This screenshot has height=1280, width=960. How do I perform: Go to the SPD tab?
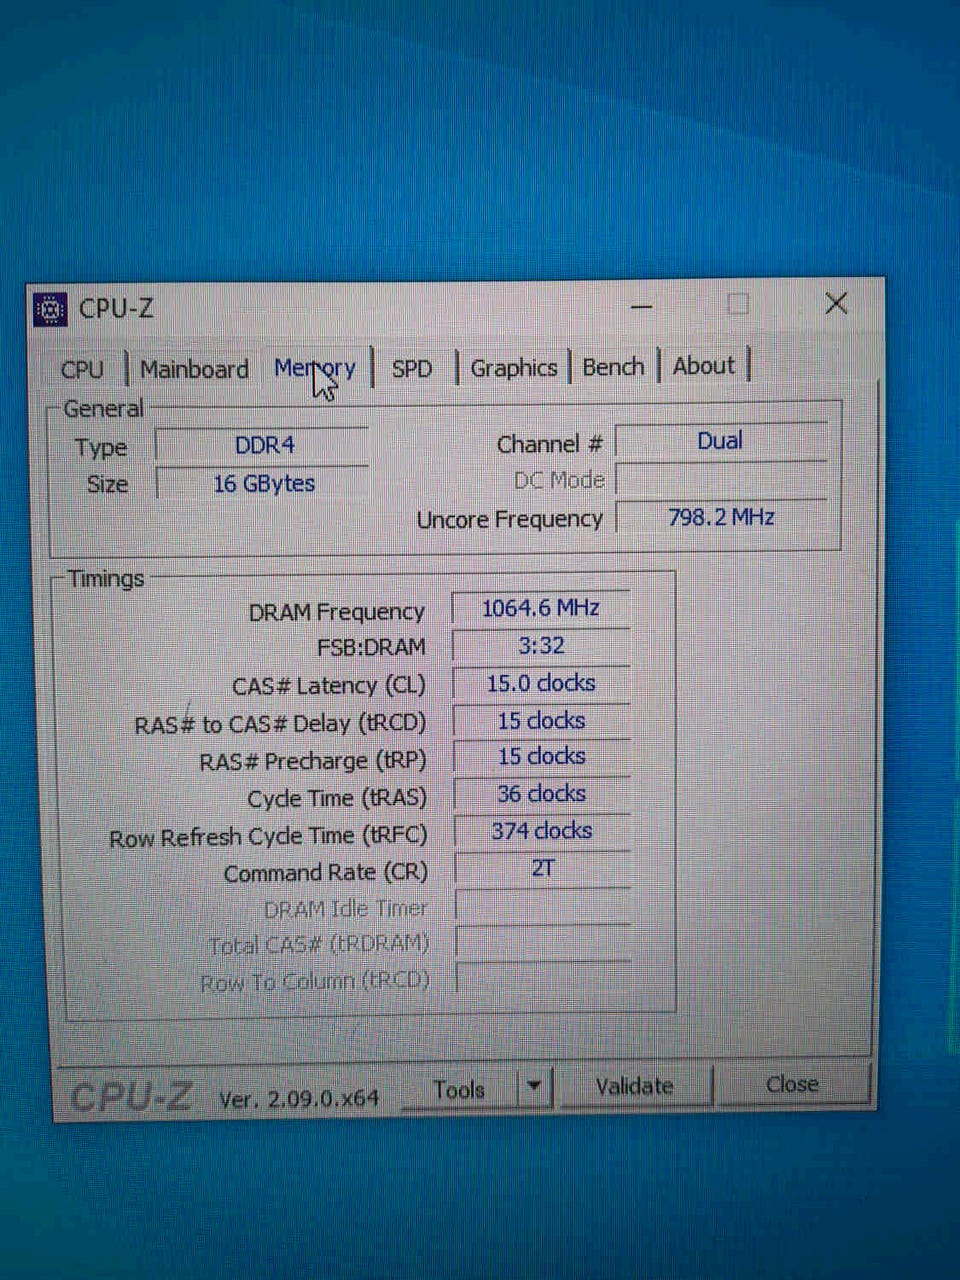412,368
